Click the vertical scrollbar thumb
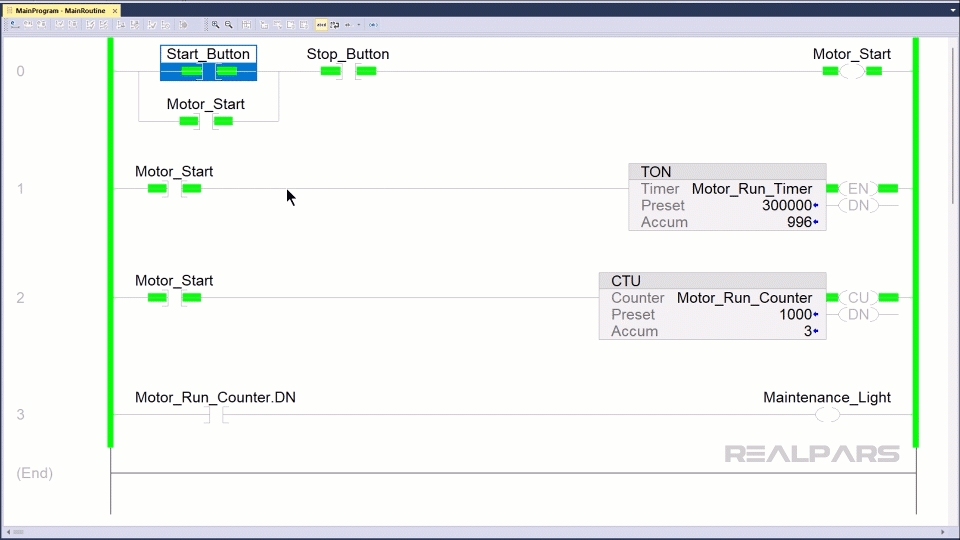This screenshot has width=960, height=540. pyautogui.click(x=953, y=126)
